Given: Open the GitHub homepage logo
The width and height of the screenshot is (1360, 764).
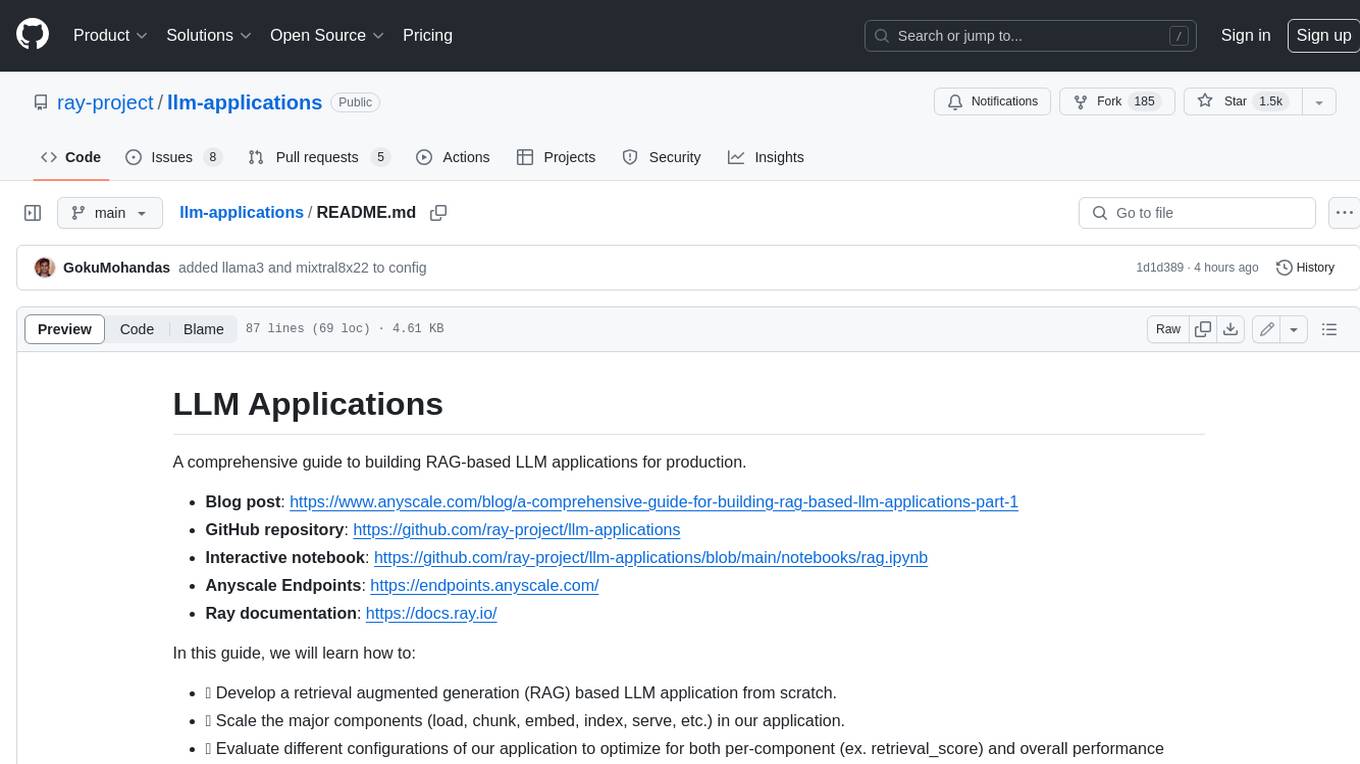Looking at the screenshot, I should [32, 35].
